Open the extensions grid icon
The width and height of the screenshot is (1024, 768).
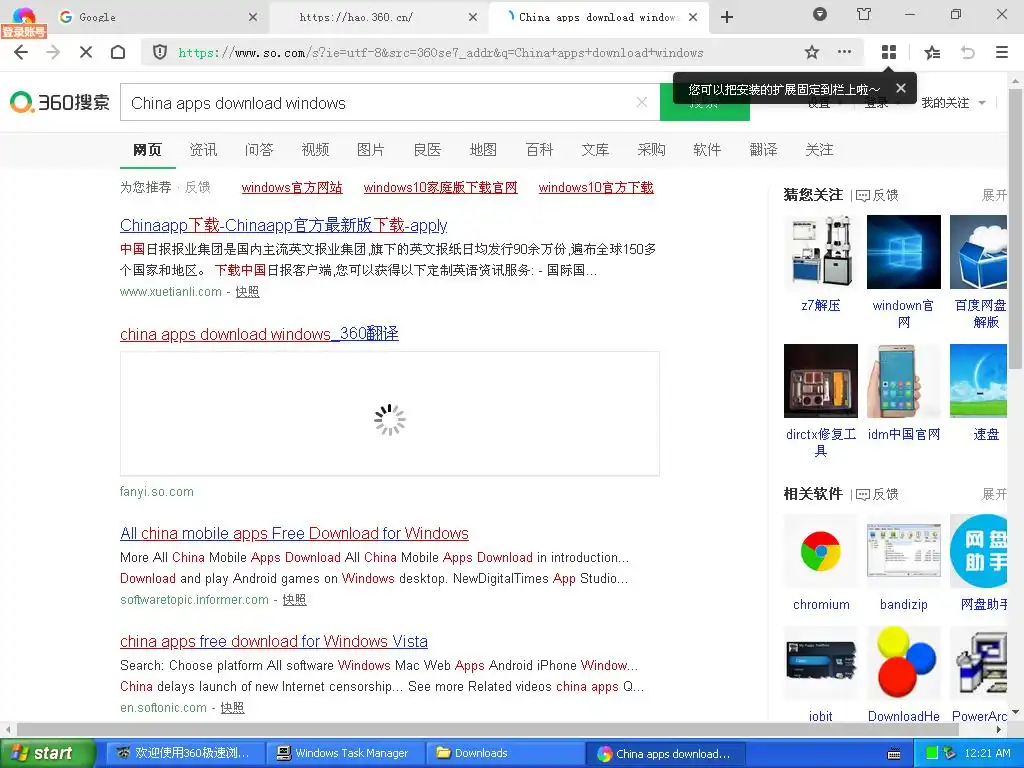pos(889,52)
